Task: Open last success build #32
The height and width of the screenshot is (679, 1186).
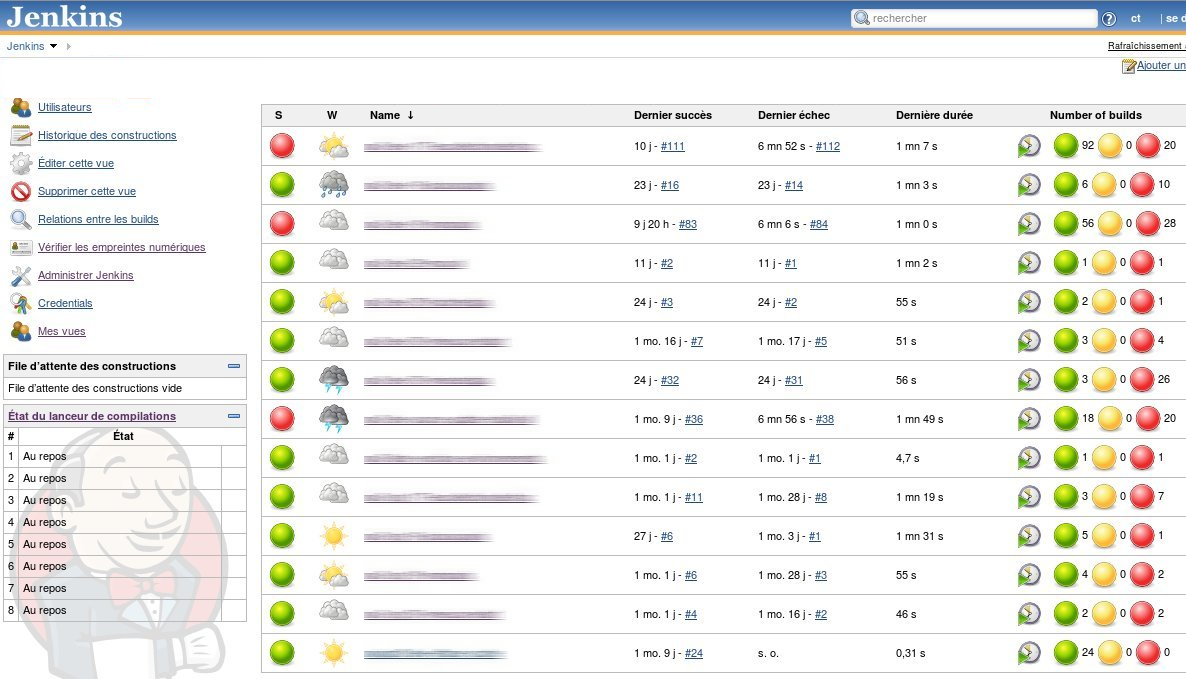Action: 669,380
